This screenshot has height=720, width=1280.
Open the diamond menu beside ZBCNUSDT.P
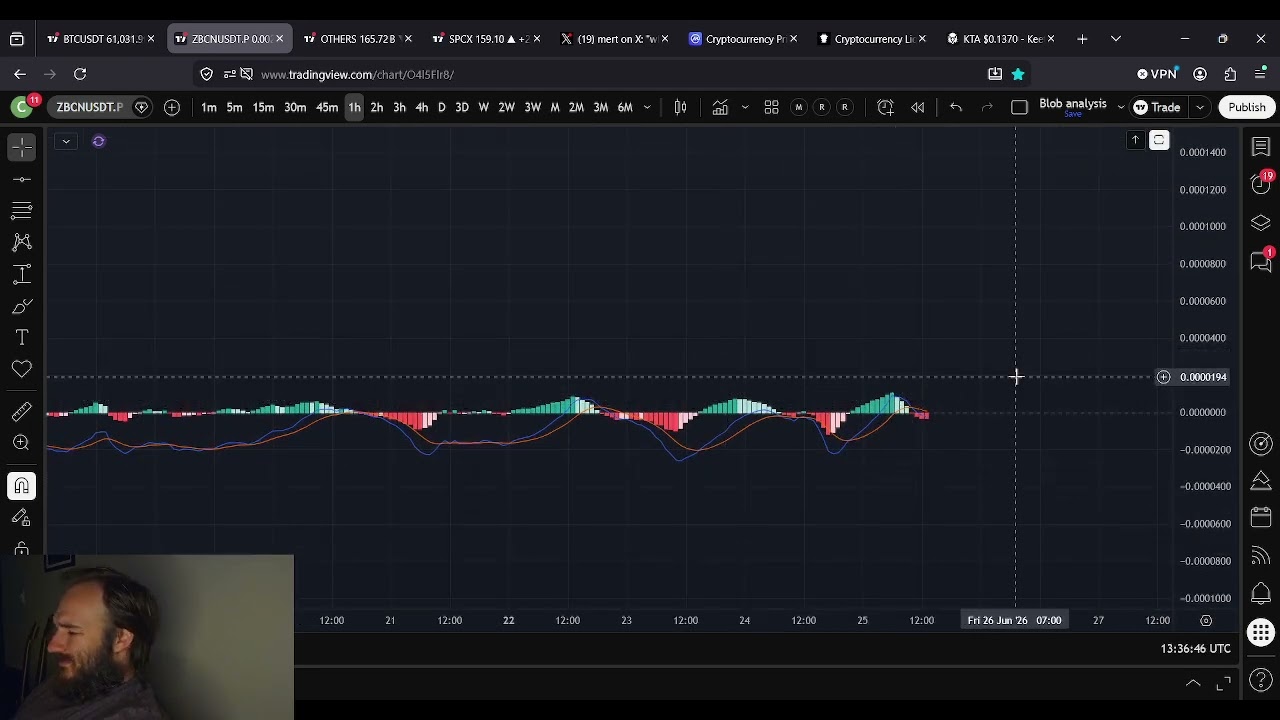(x=141, y=107)
